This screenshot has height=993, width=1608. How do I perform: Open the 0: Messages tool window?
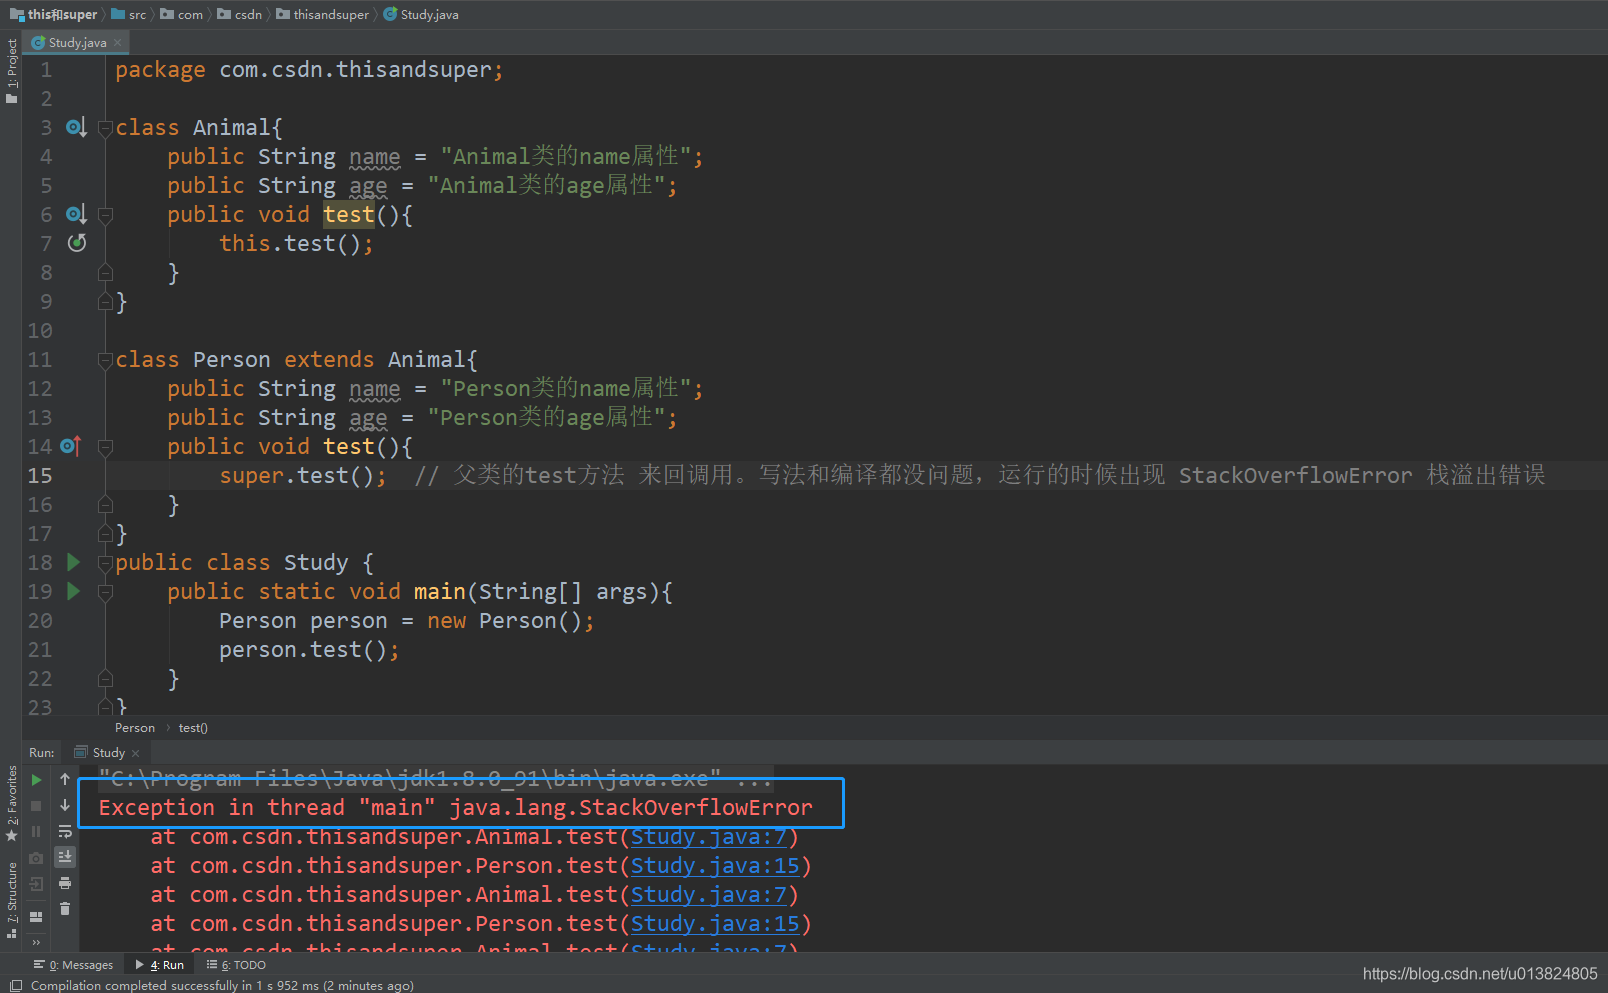point(73,965)
